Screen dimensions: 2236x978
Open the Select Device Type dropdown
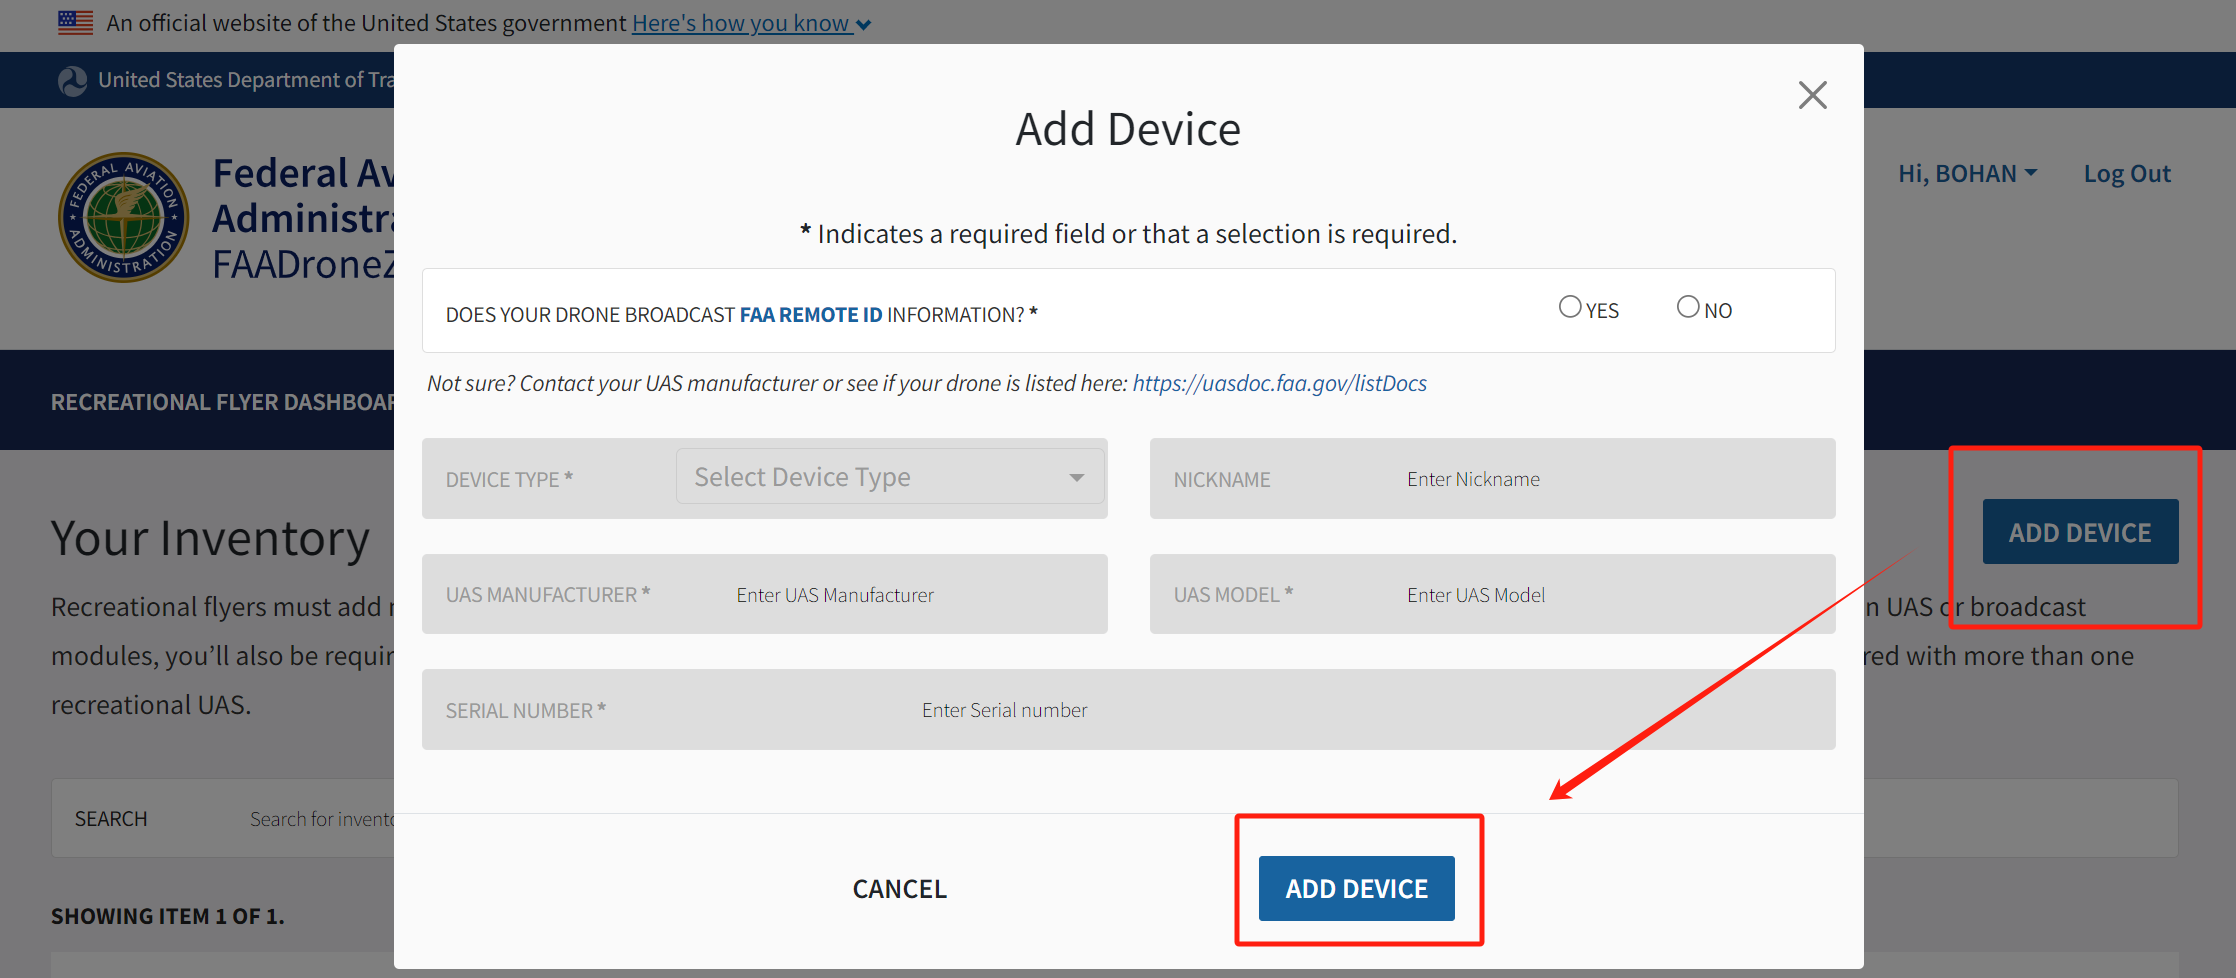point(889,477)
